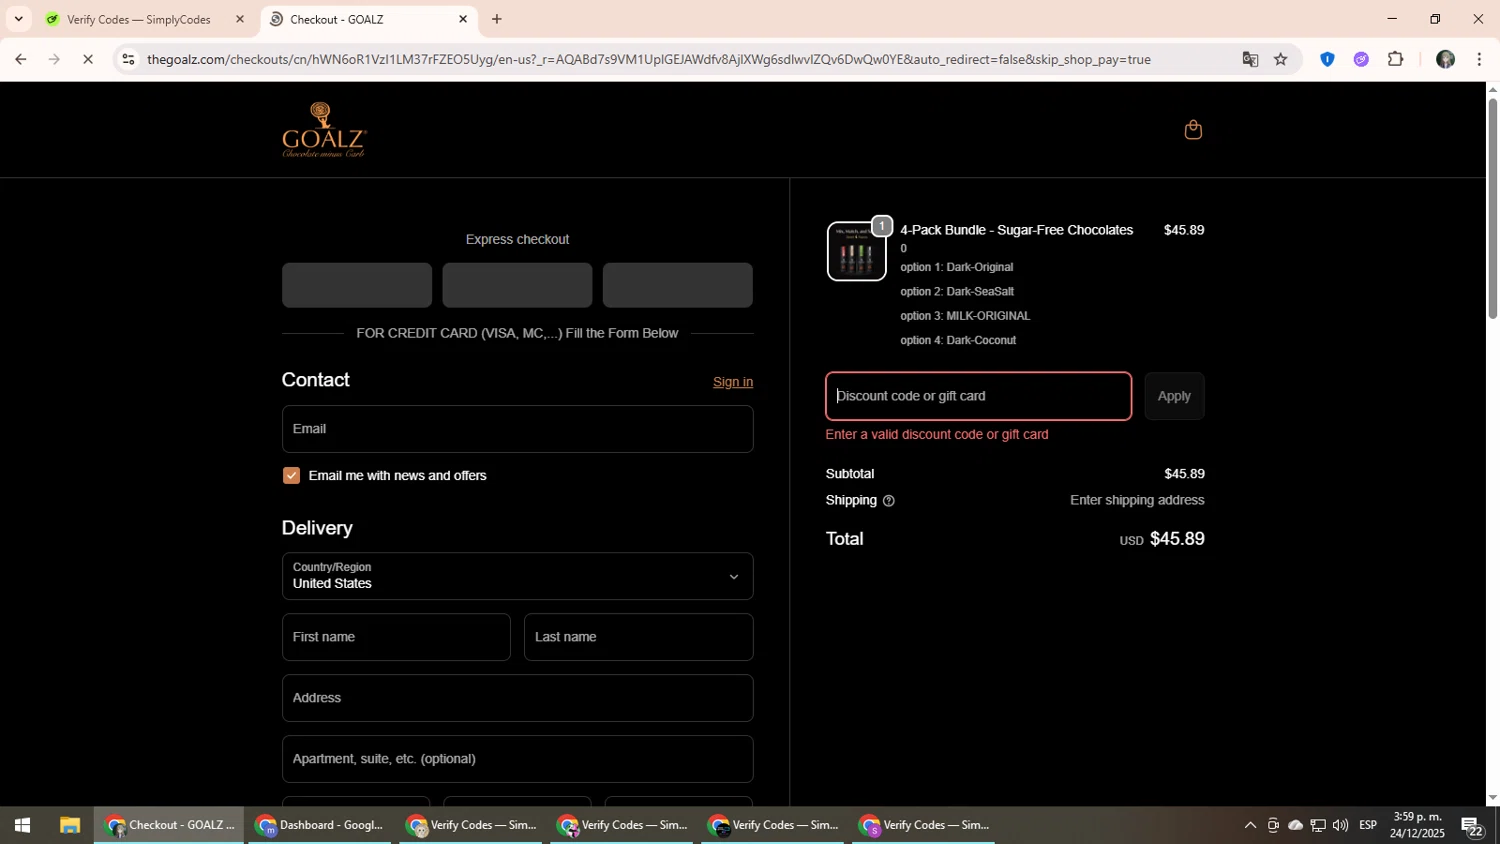Go back to previous page
1500x844 pixels.
click(x=20, y=60)
